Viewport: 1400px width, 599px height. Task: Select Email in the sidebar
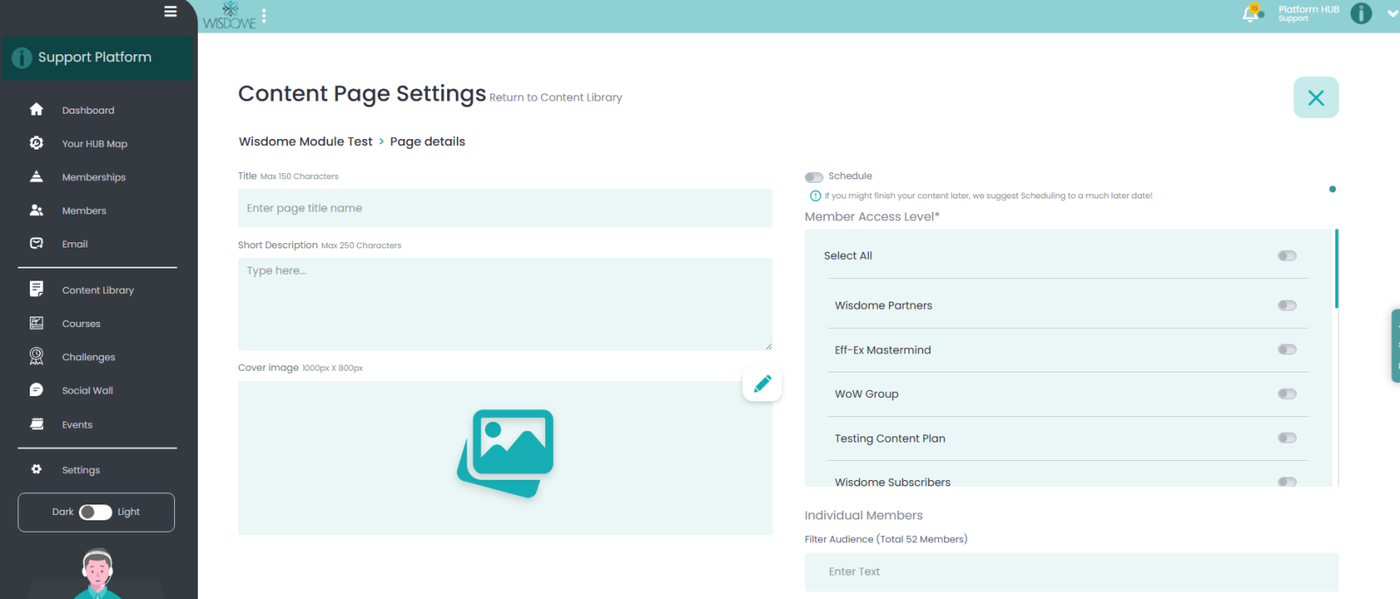(75, 244)
